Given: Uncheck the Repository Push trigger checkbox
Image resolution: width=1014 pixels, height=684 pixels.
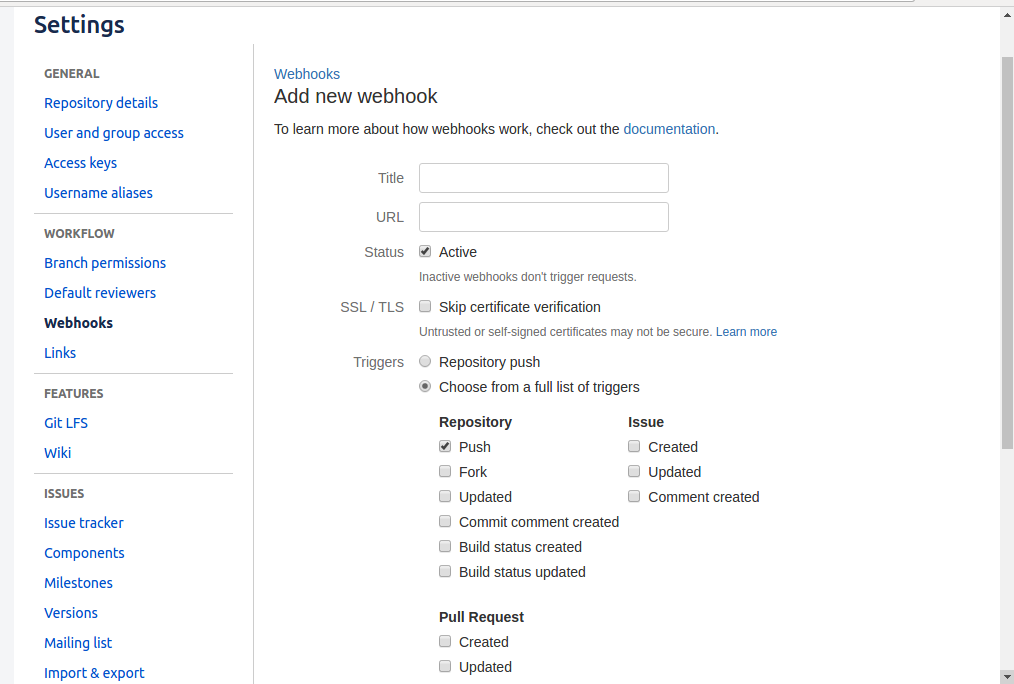Looking at the screenshot, I should click(x=445, y=447).
